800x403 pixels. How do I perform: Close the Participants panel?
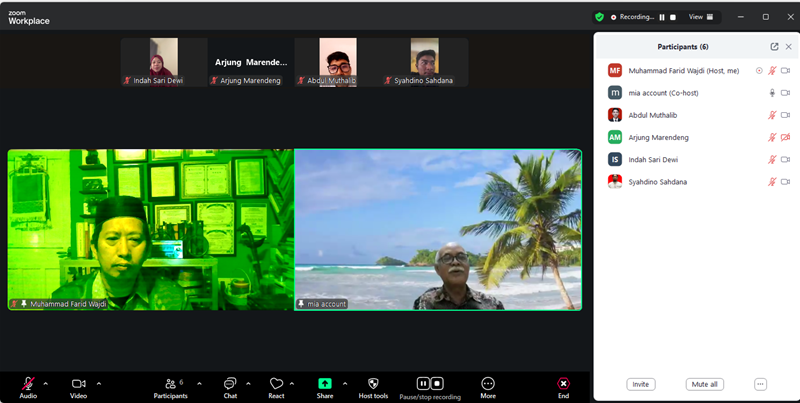point(789,46)
